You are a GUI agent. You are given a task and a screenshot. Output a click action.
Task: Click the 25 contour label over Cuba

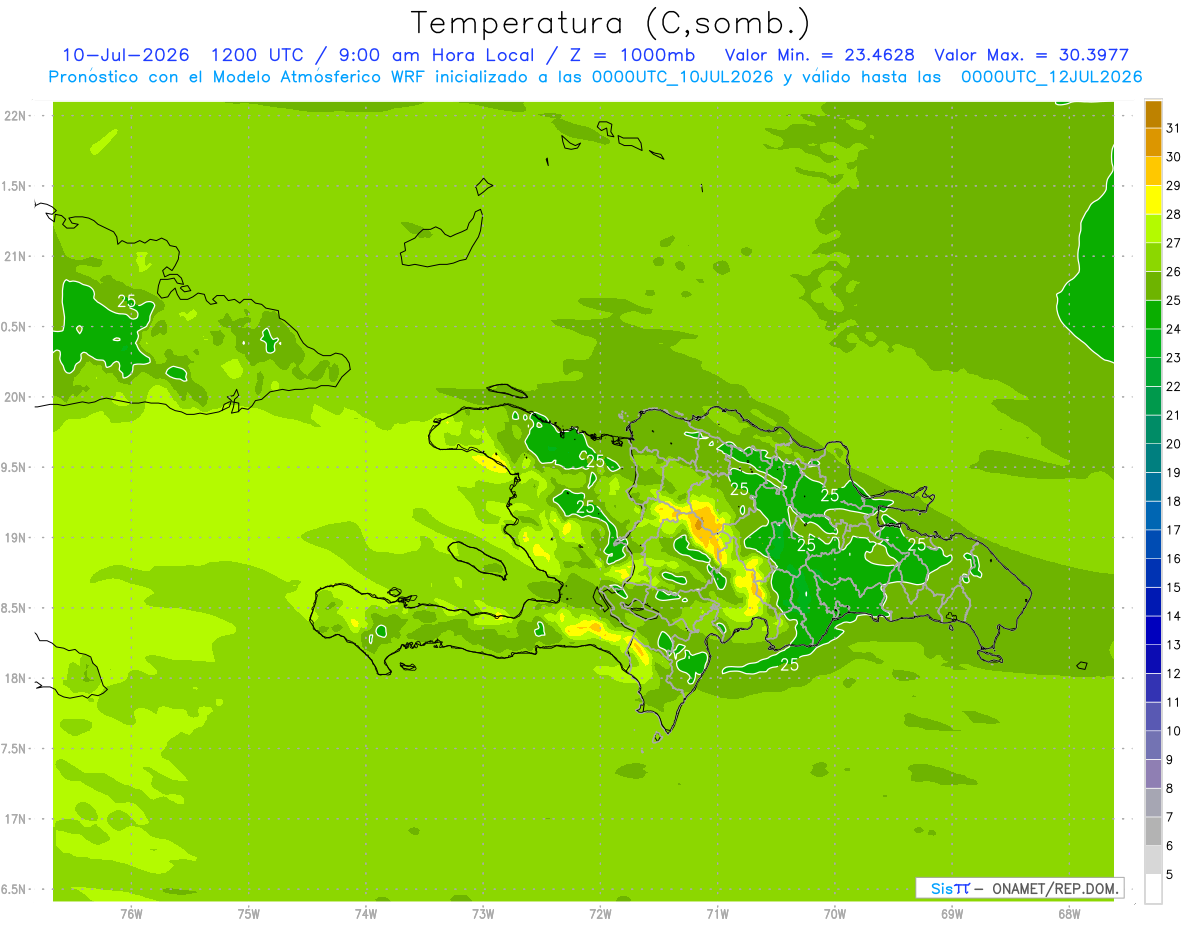[x=127, y=301]
